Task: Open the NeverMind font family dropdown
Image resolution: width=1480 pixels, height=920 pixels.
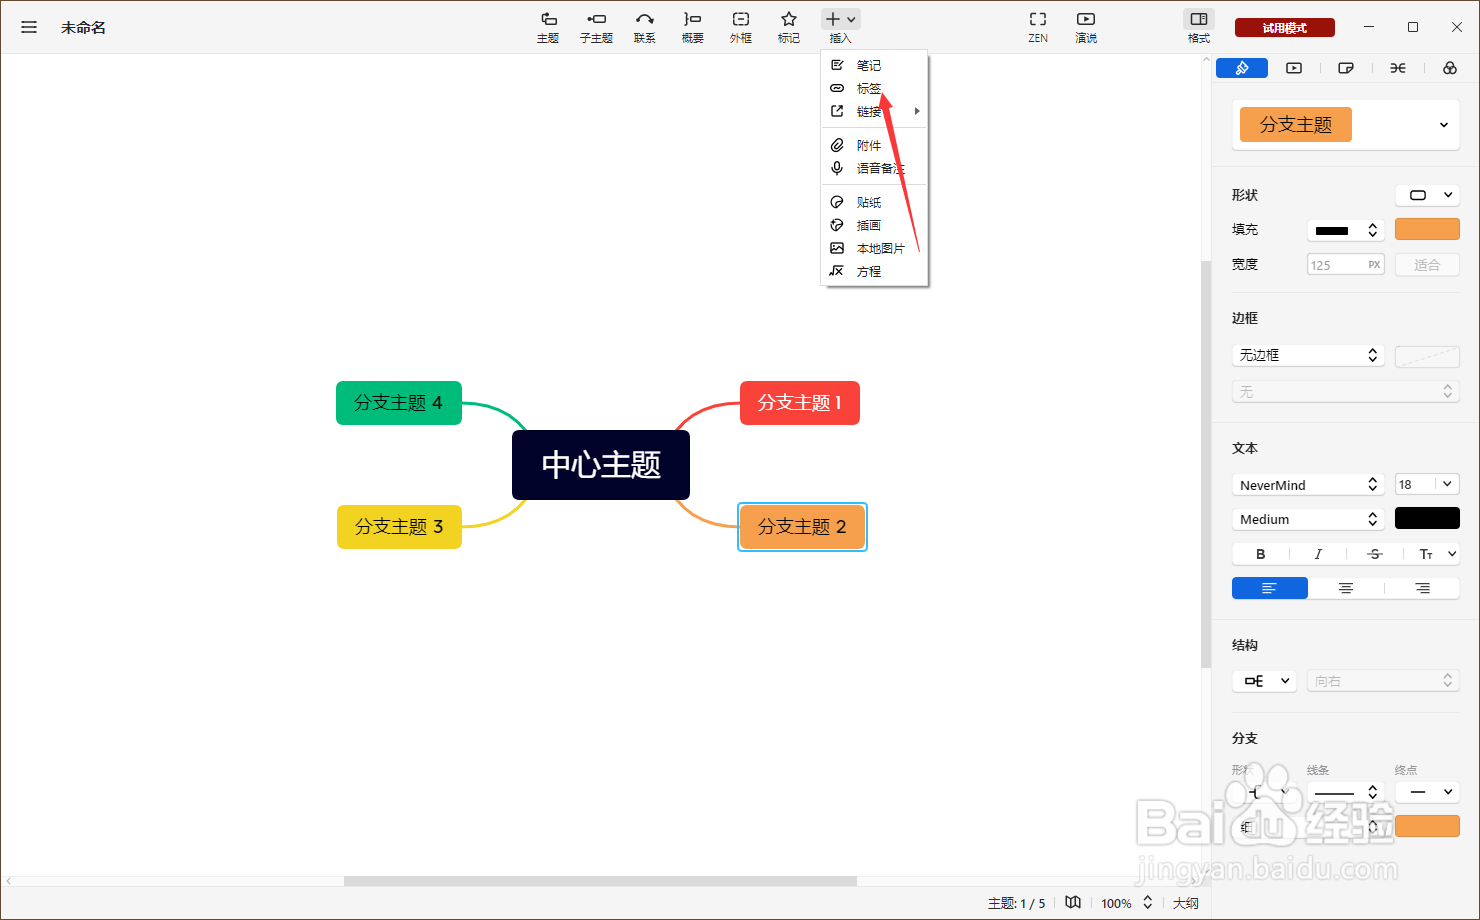Action: tap(1308, 484)
